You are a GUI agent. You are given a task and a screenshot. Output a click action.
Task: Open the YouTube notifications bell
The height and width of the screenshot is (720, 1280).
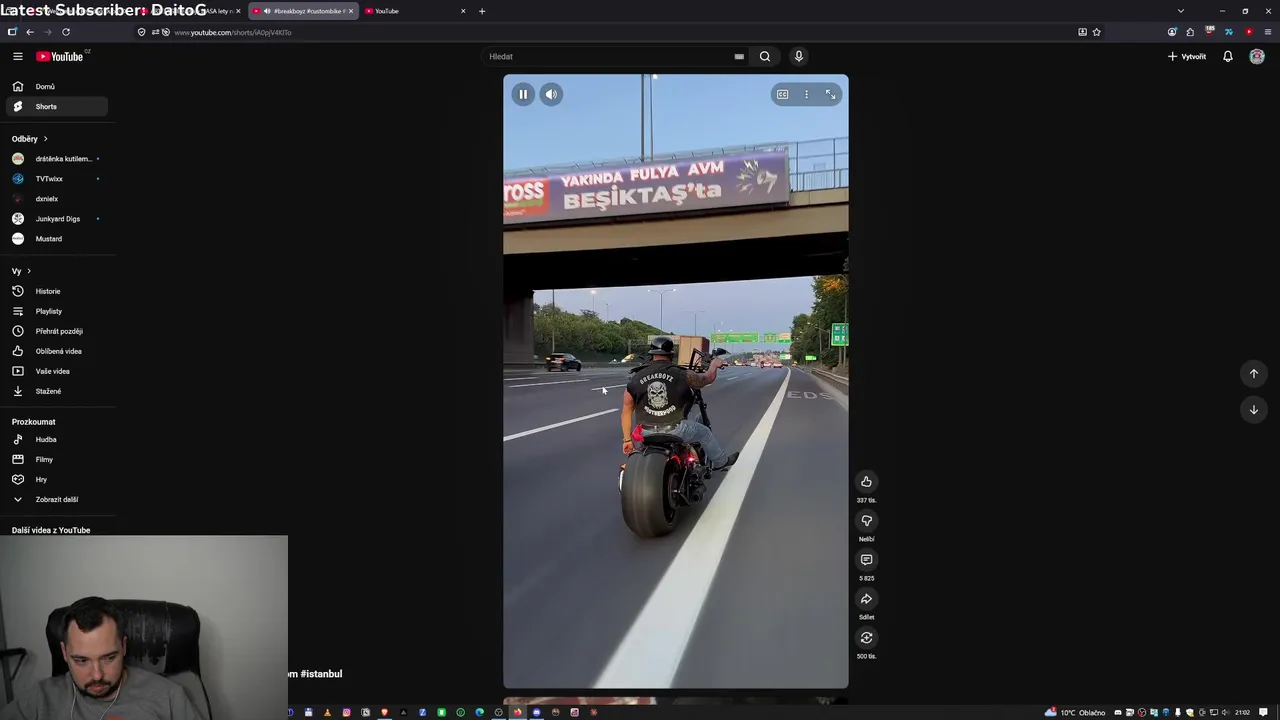pyautogui.click(x=1228, y=56)
